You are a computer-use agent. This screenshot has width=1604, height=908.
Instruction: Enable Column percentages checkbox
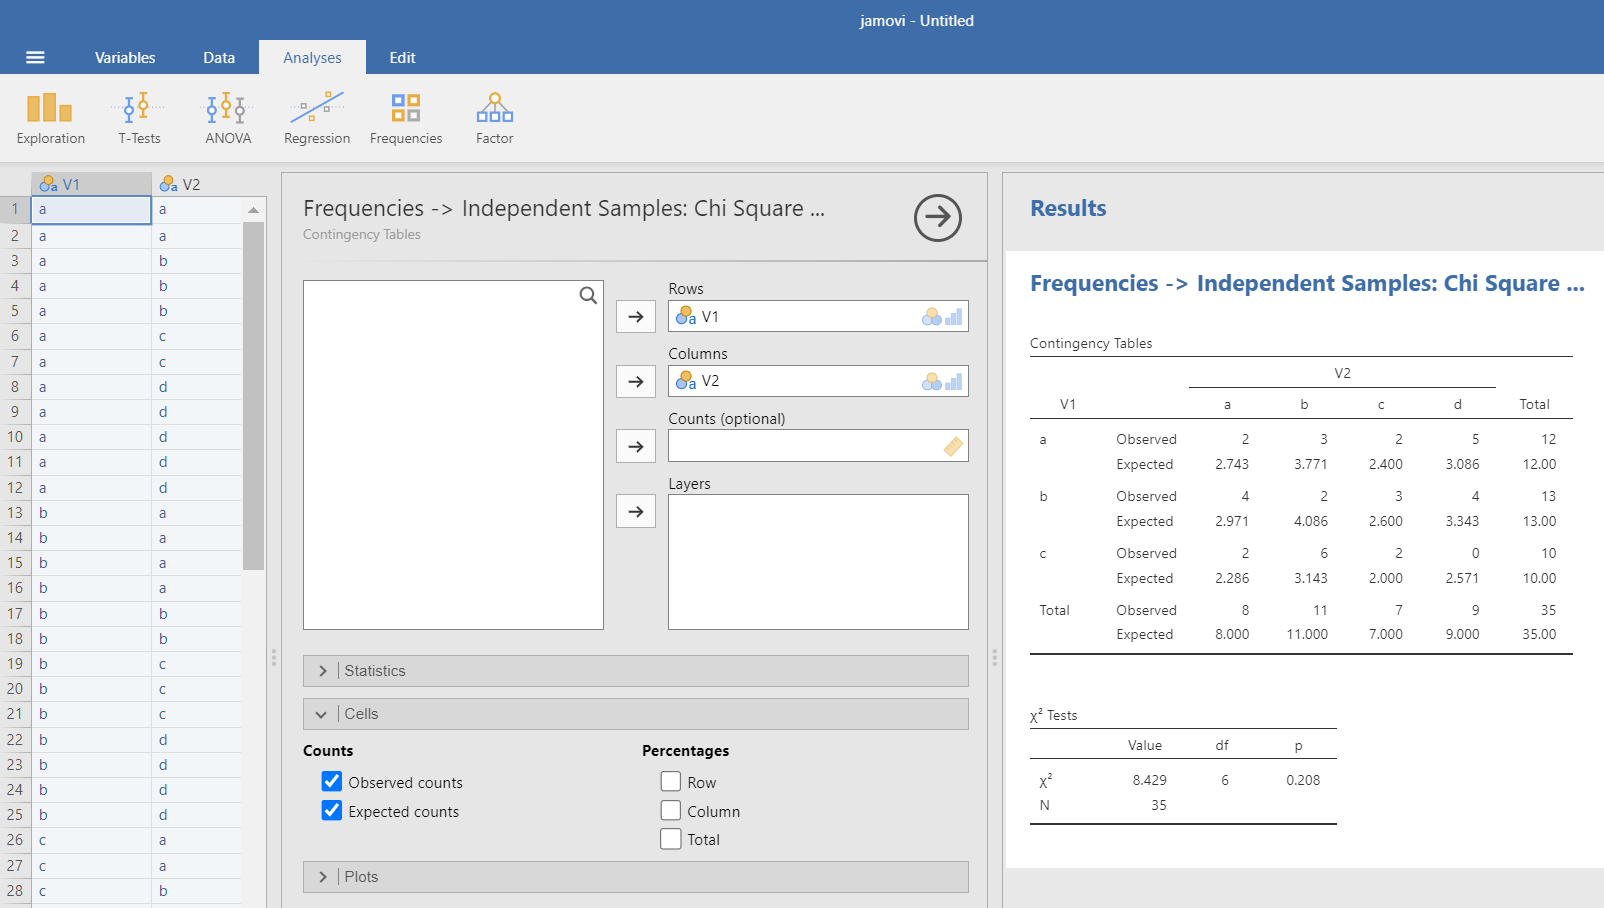(x=671, y=810)
